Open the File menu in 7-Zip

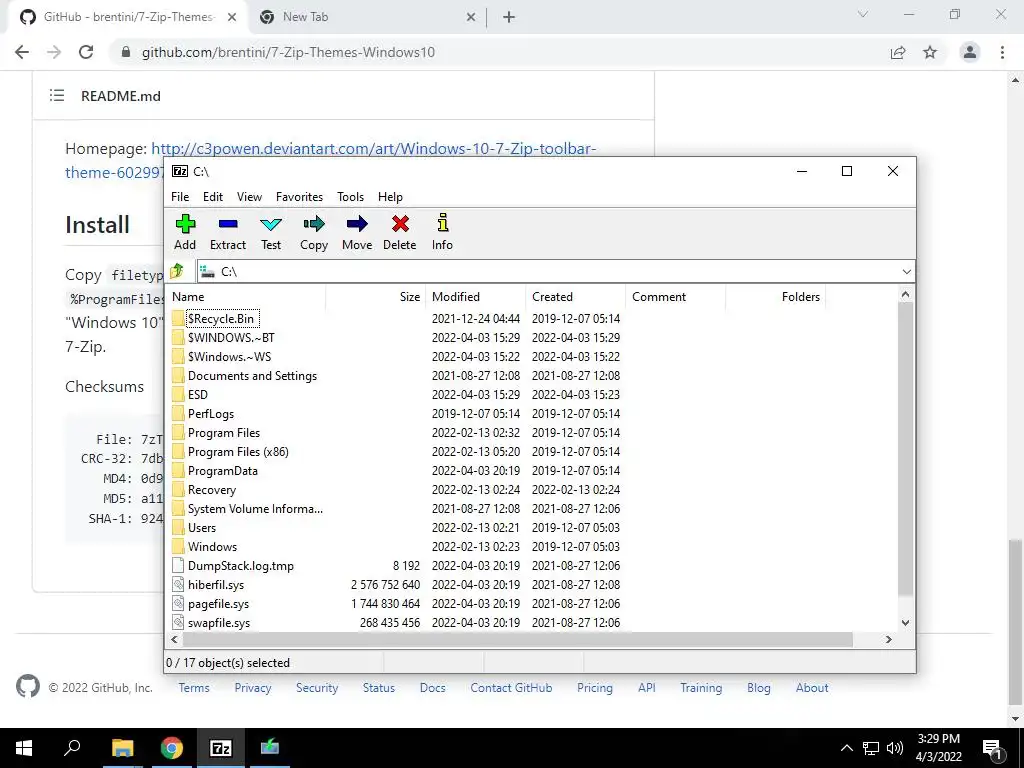[180, 197]
